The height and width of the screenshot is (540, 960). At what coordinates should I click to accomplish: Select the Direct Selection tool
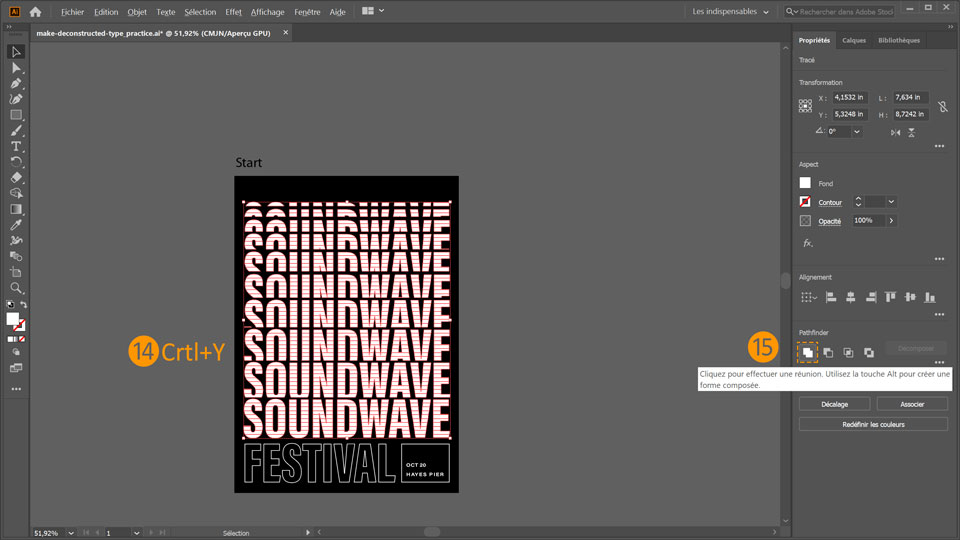tap(16, 68)
